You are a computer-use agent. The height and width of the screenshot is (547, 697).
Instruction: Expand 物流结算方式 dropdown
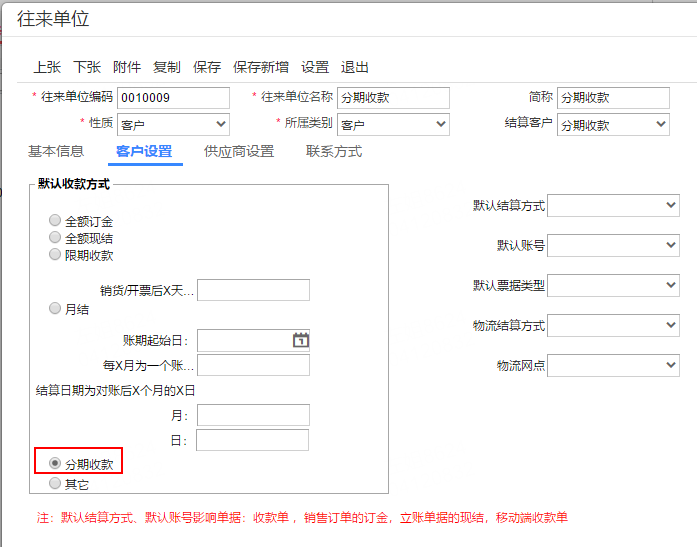tap(613, 325)
